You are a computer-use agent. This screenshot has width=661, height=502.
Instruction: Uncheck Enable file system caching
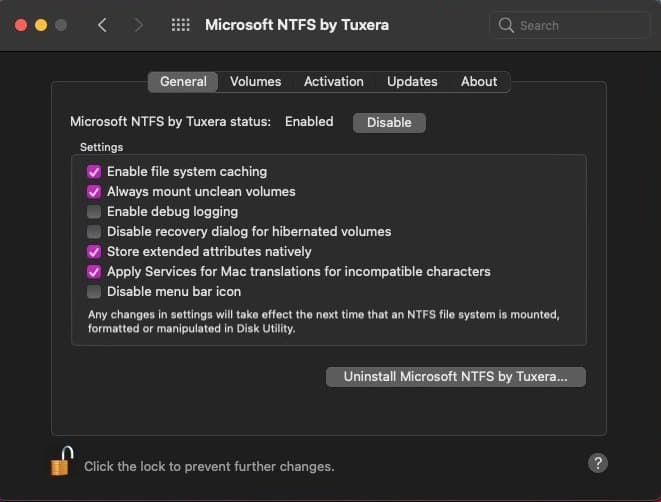click(94, 172)
